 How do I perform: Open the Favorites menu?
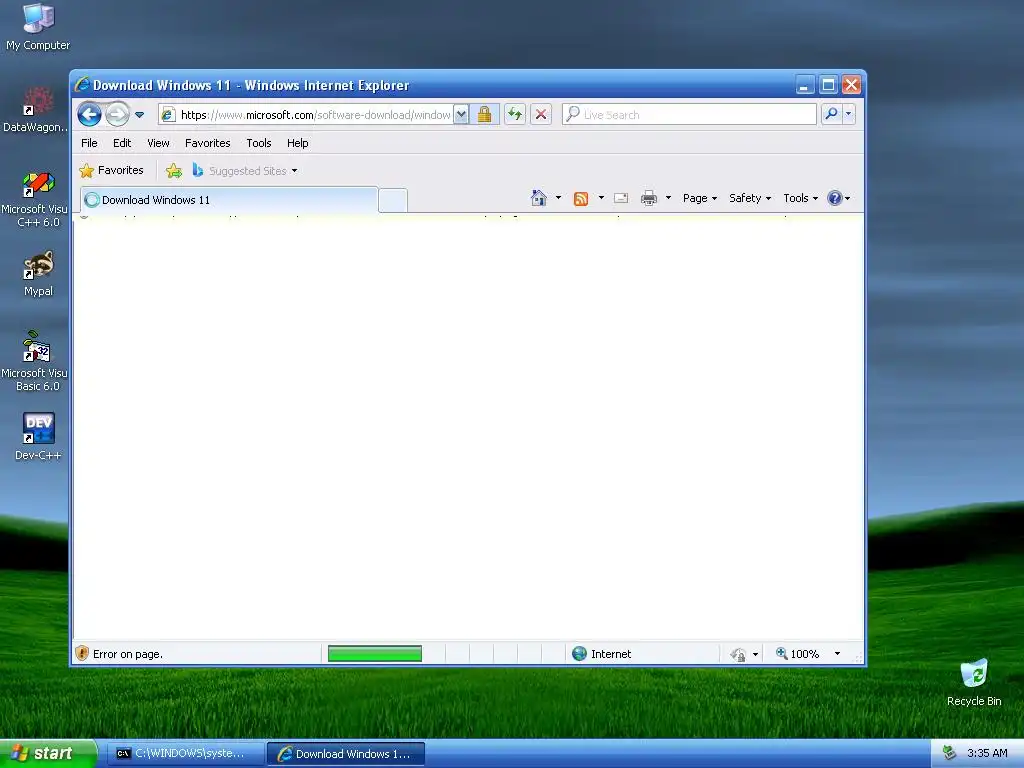(208, 143)
